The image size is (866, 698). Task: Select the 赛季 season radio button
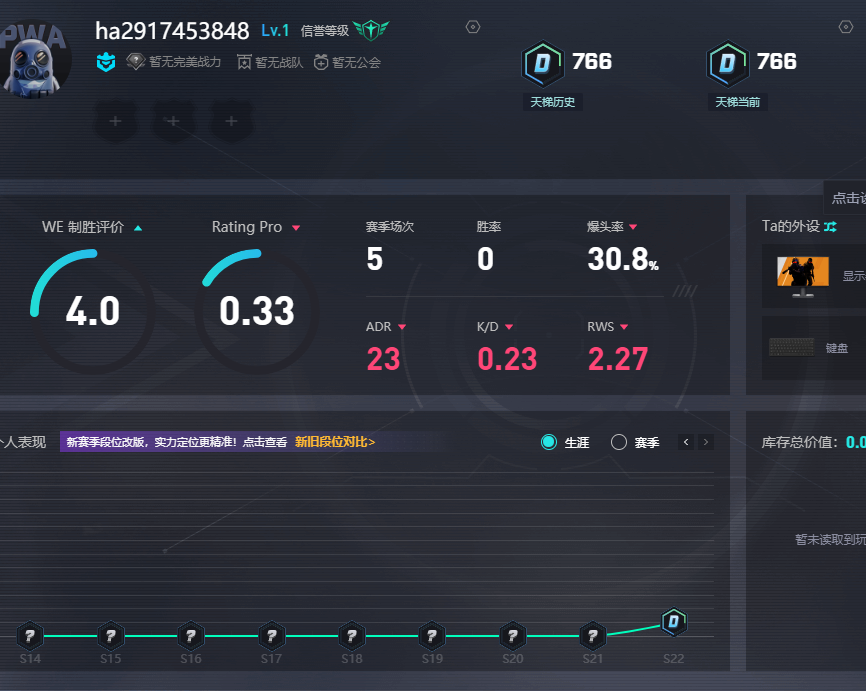click(x=619, y=442)
